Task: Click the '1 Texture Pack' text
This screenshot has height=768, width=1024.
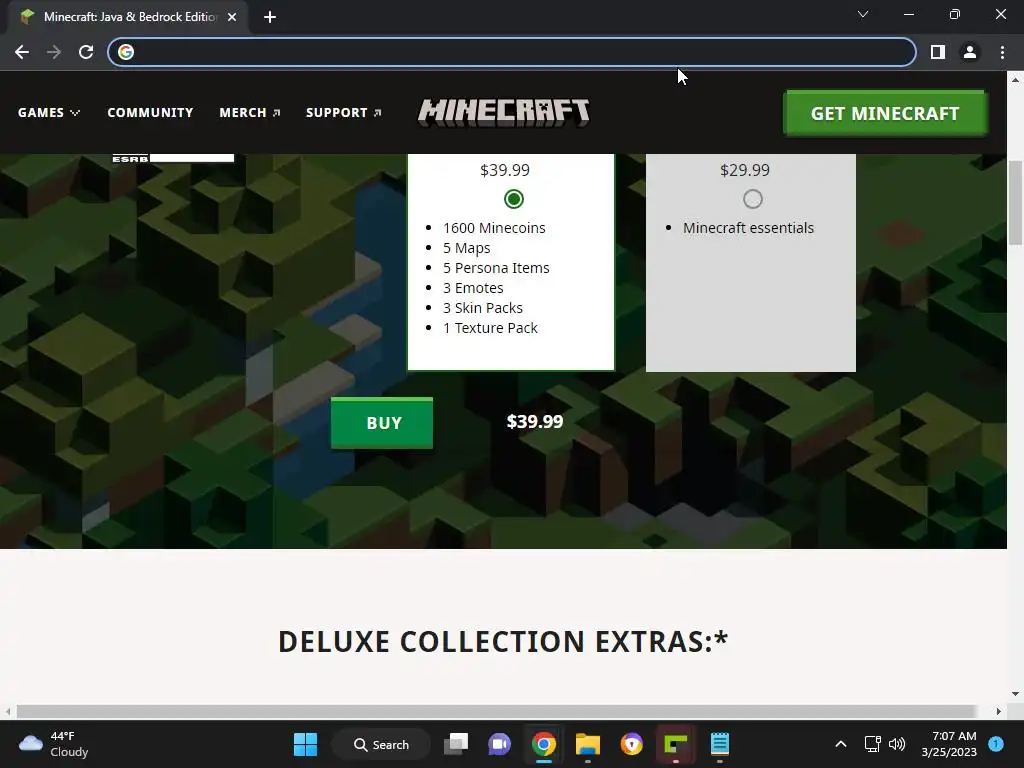Action: (x=490, y=328)
